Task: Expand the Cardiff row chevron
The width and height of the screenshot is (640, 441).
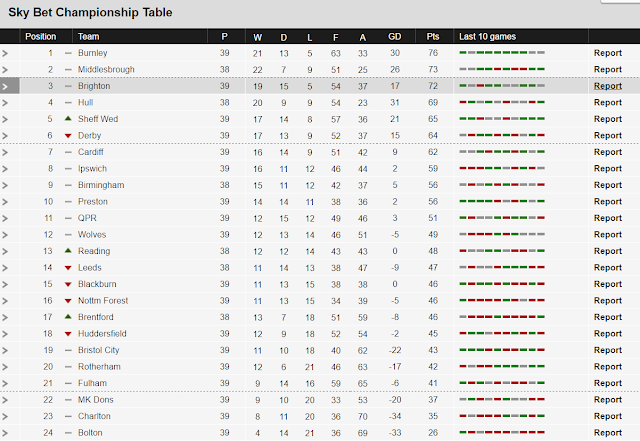Action: point(5,153)
